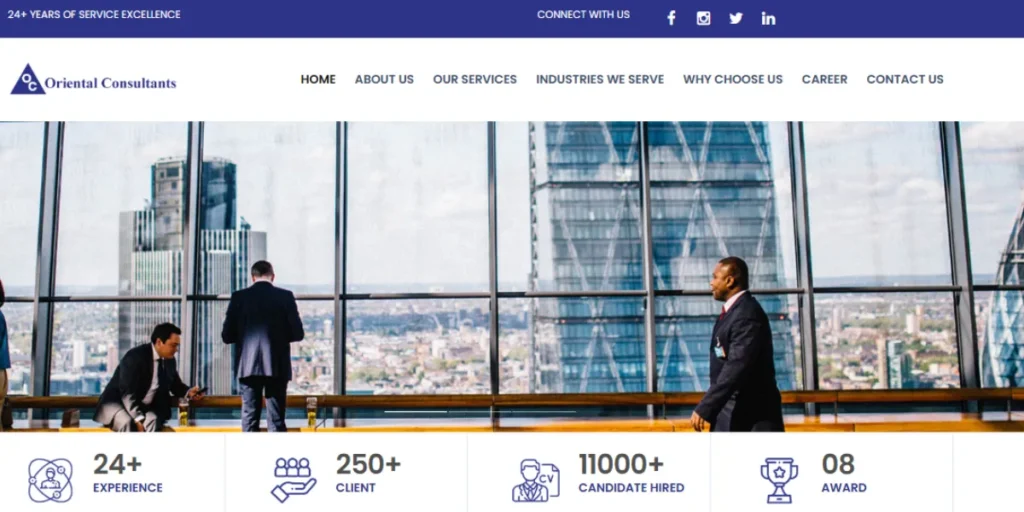Open the LinkedIn social icon
The height and width of the screenshot is (512, 1024).
[x=768, y=18]
